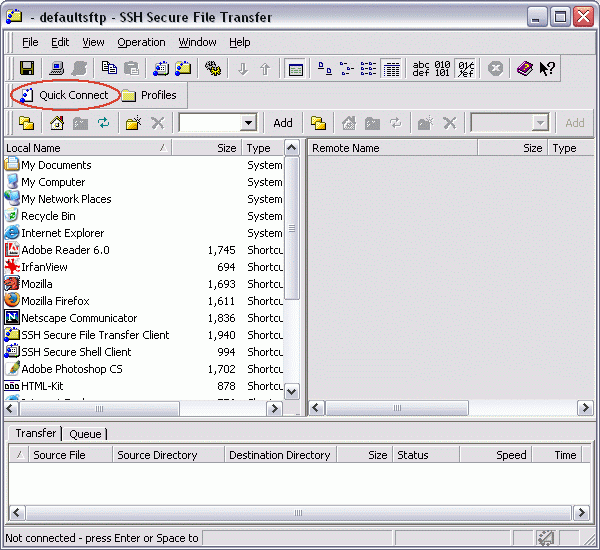Expand the local path combo box arrow

pos(248,123)
